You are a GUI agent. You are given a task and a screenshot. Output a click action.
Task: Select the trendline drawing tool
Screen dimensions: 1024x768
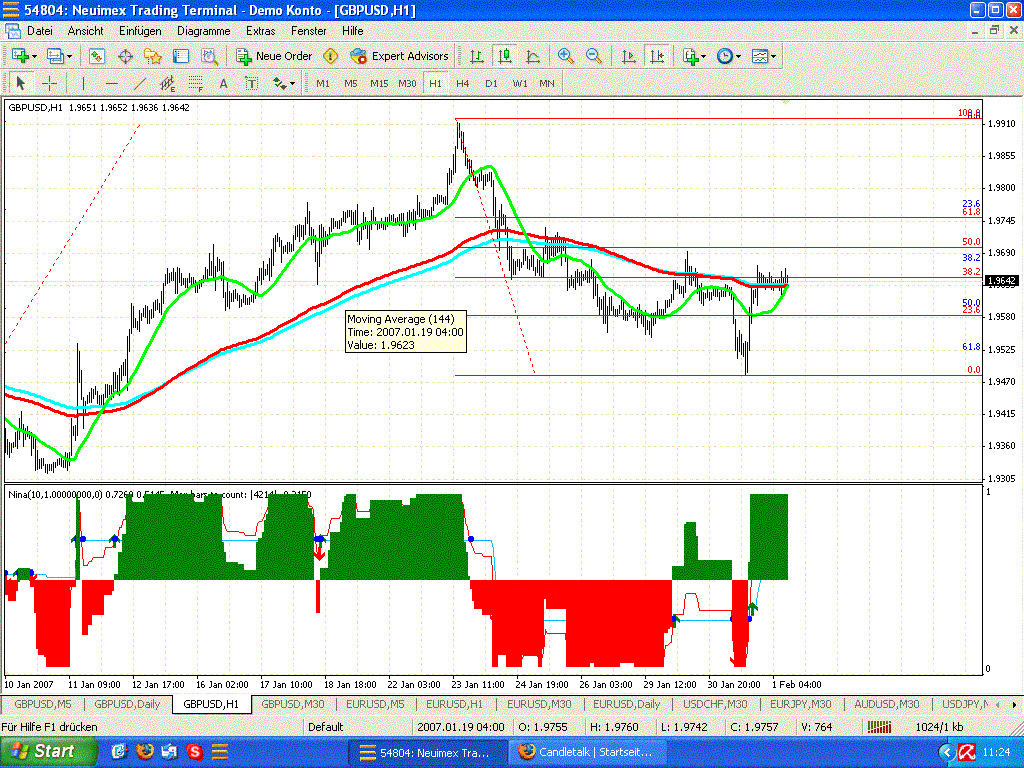tap(140, 83)
